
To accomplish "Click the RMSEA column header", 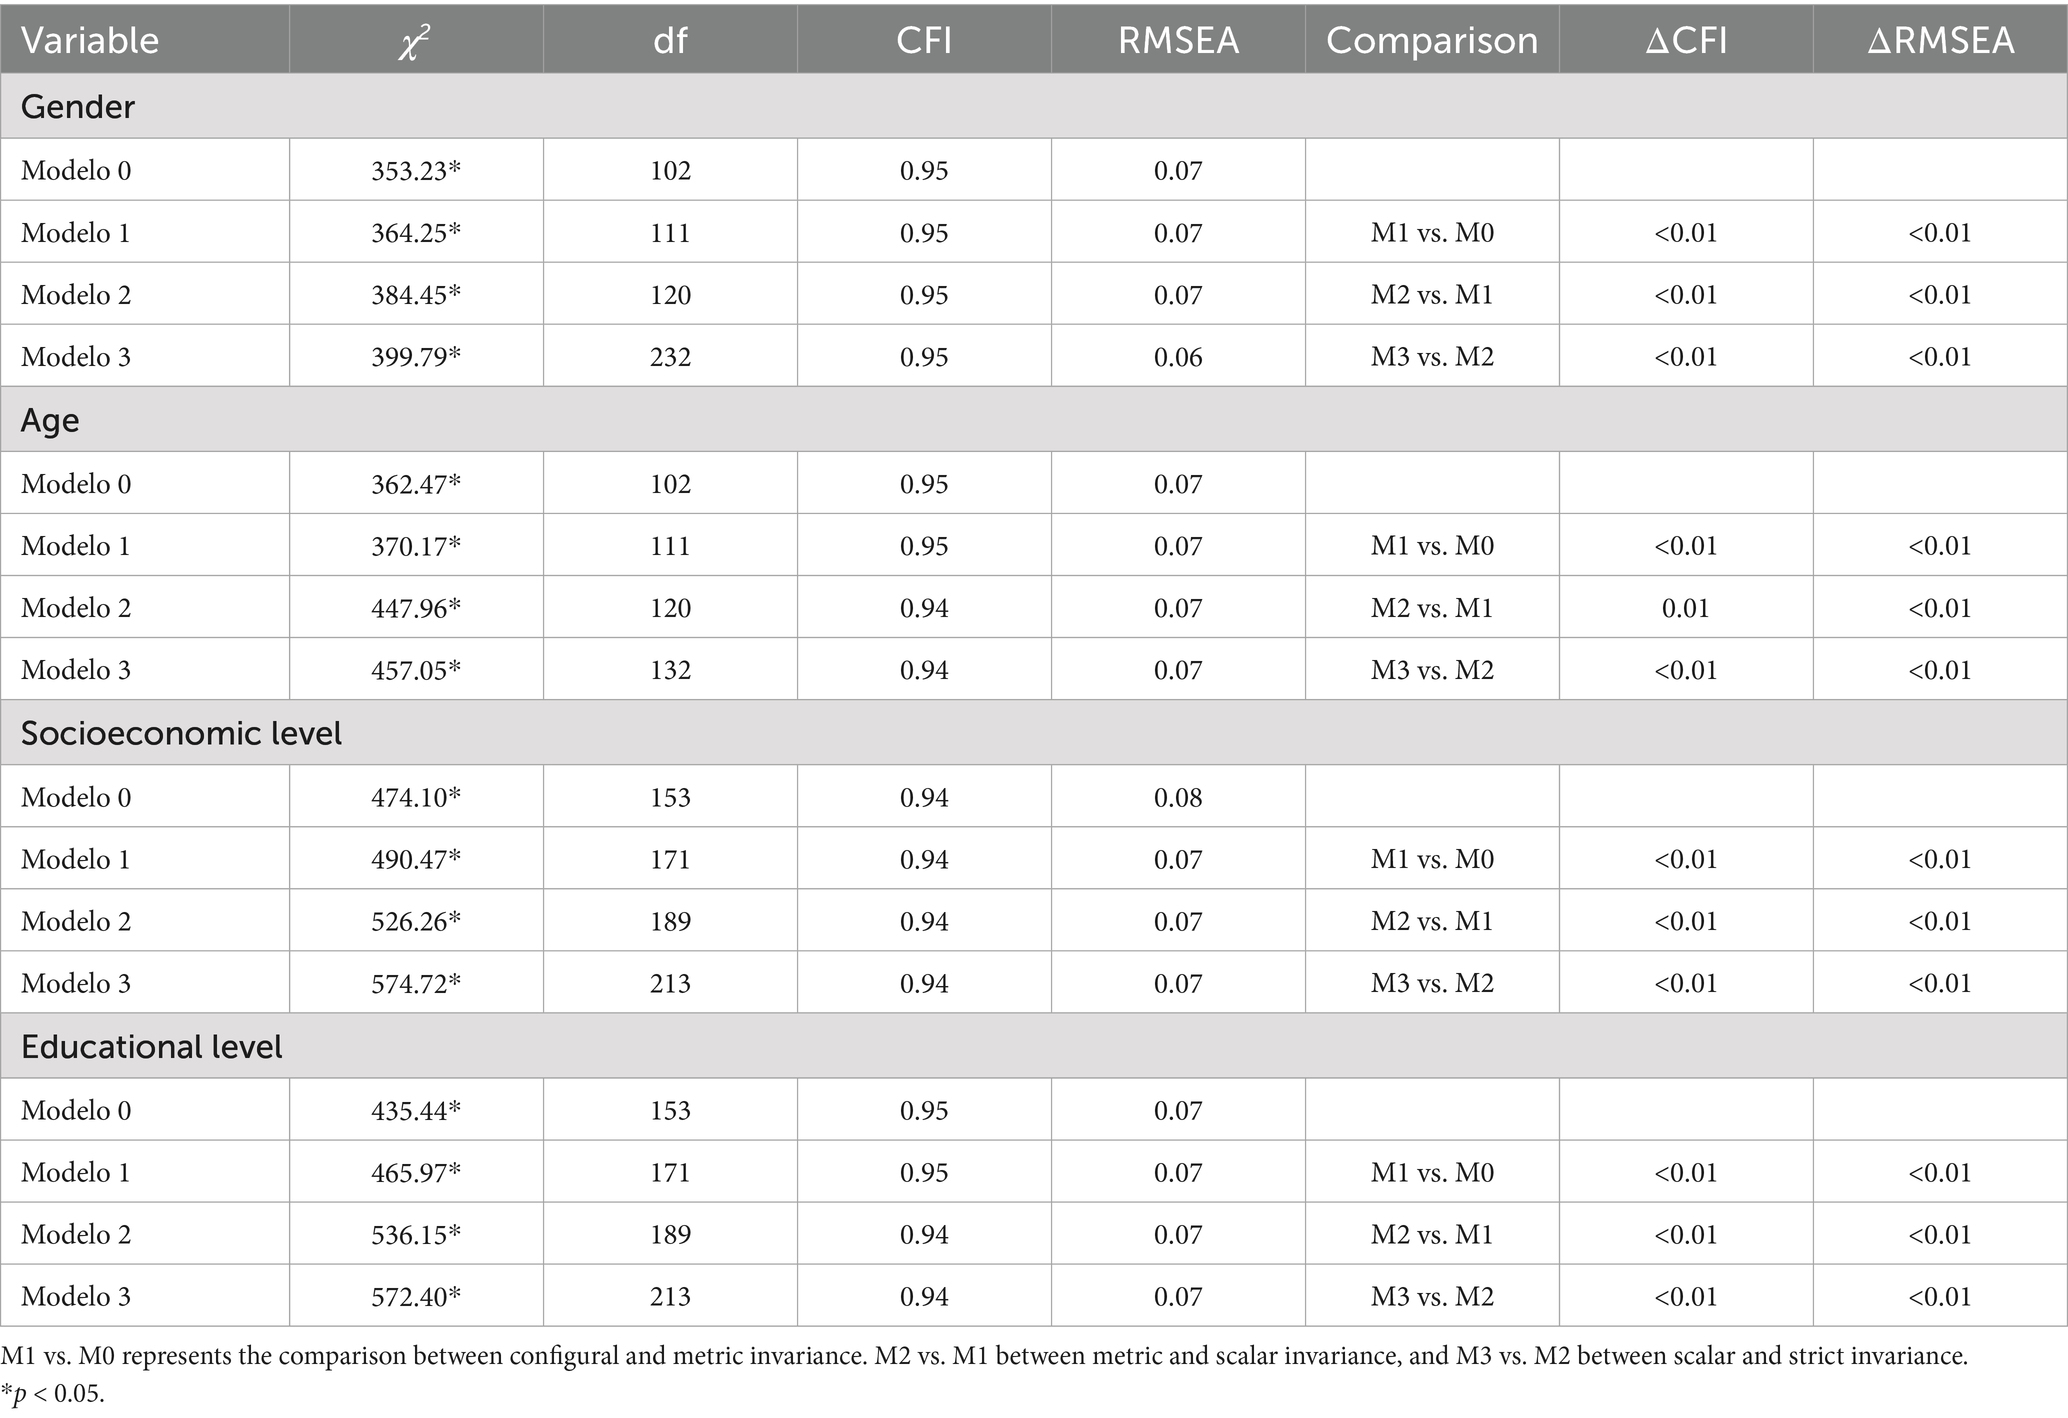I will tap(1178, 40).
